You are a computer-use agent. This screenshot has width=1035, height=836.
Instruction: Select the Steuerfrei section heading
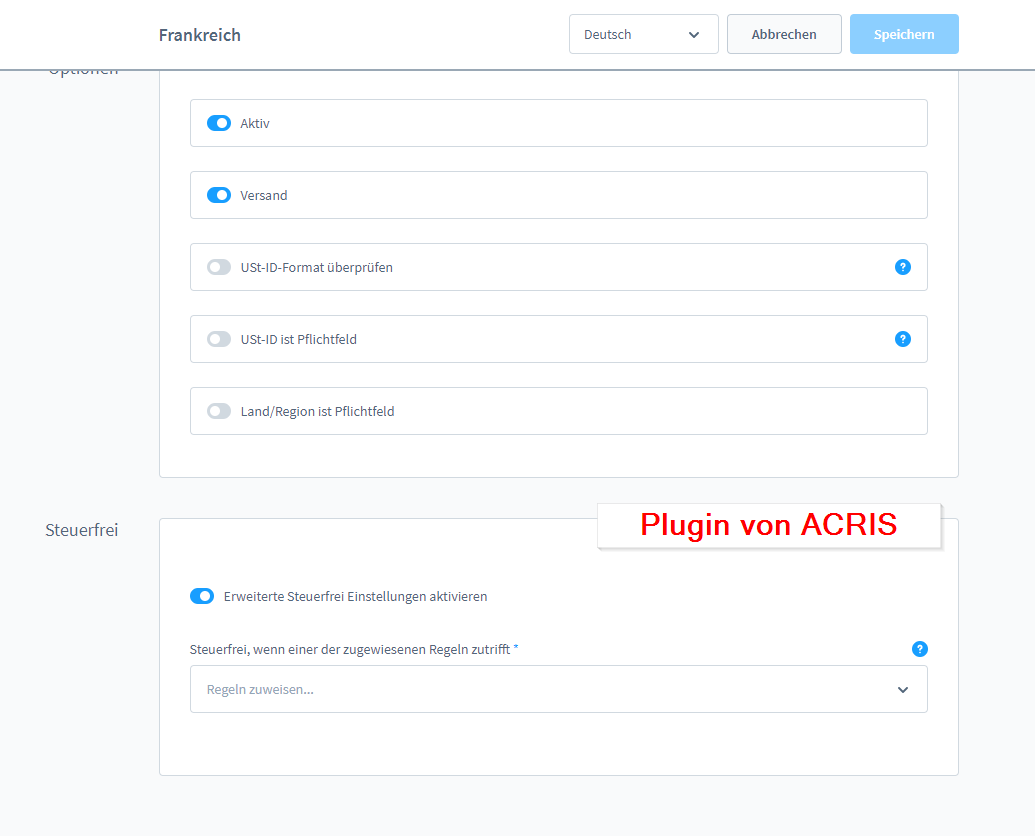82,530
